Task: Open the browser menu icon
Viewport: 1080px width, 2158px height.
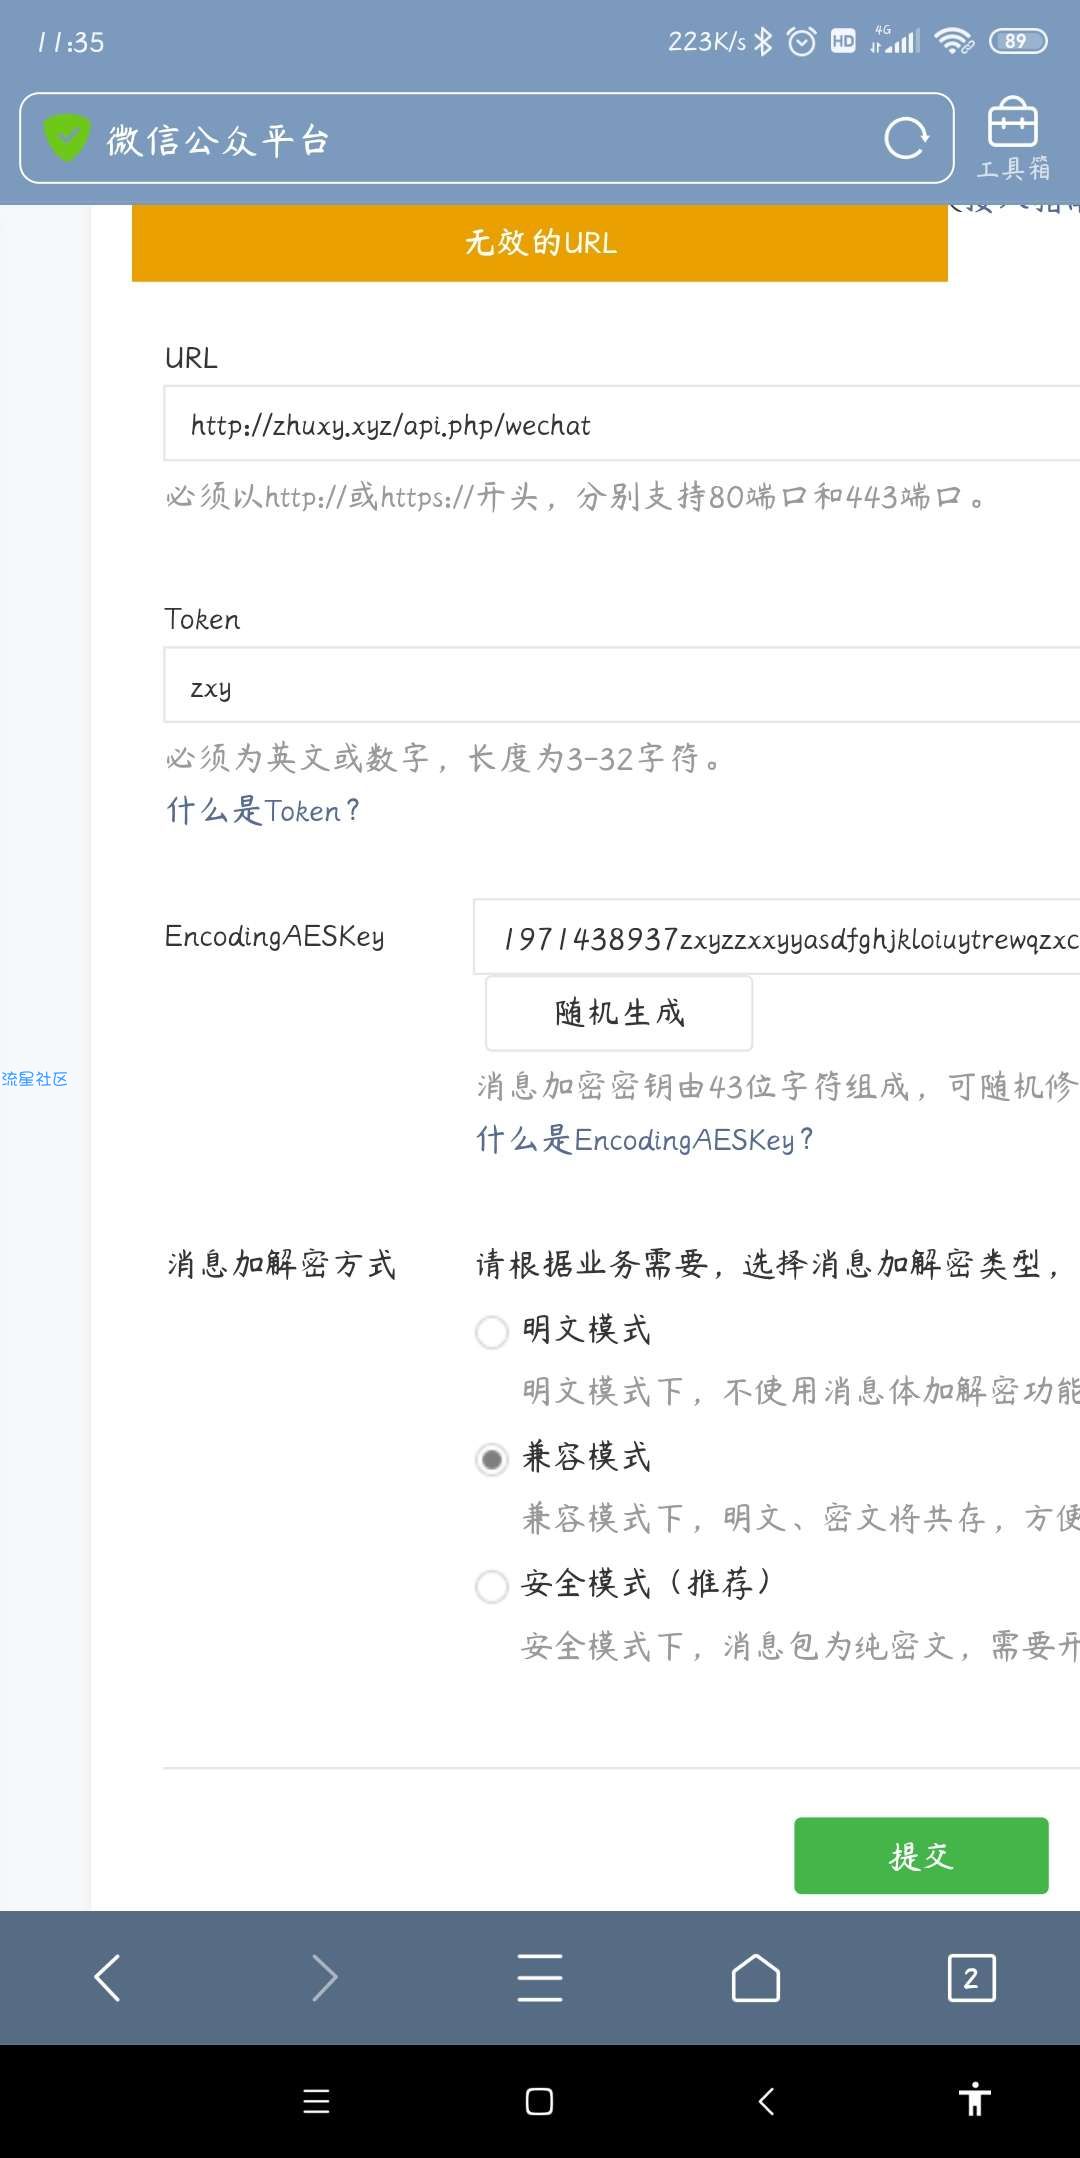Action: coord(540,1977)
